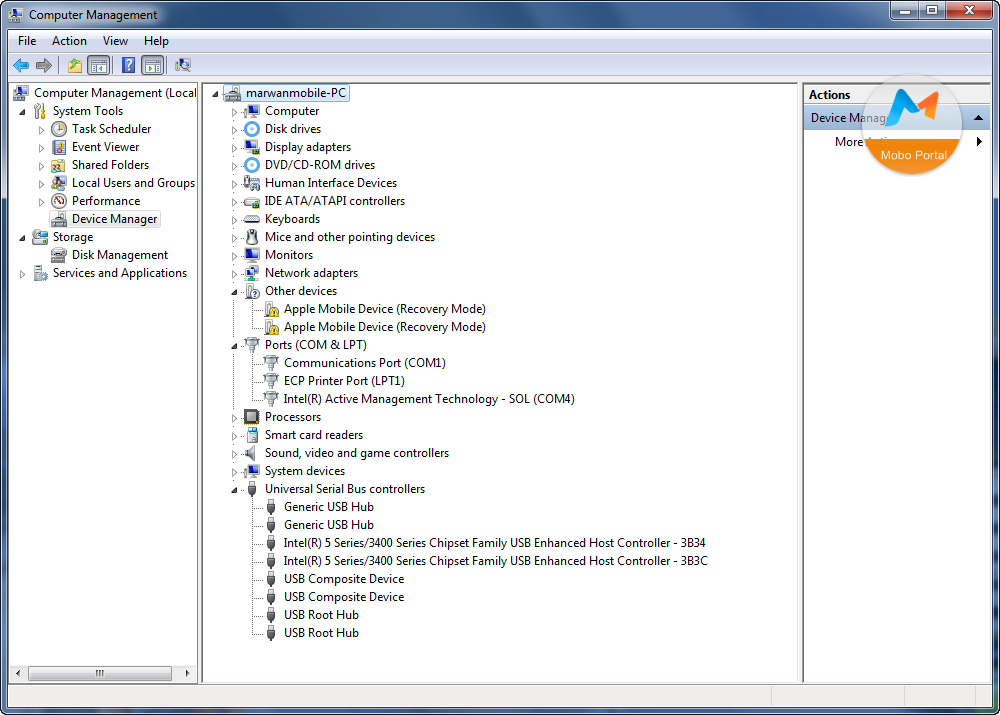Select USB Enhanced Host Controller - 3B34
Screen dimensions: 1000x715
[494, 543]
